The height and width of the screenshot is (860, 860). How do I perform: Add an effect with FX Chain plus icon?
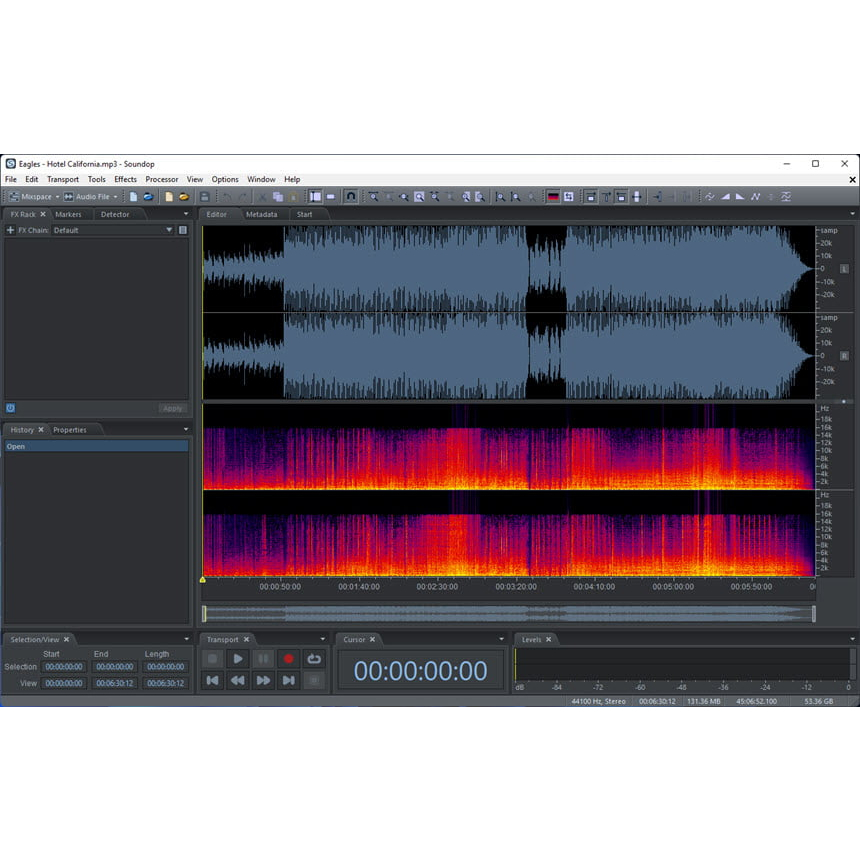10,230
